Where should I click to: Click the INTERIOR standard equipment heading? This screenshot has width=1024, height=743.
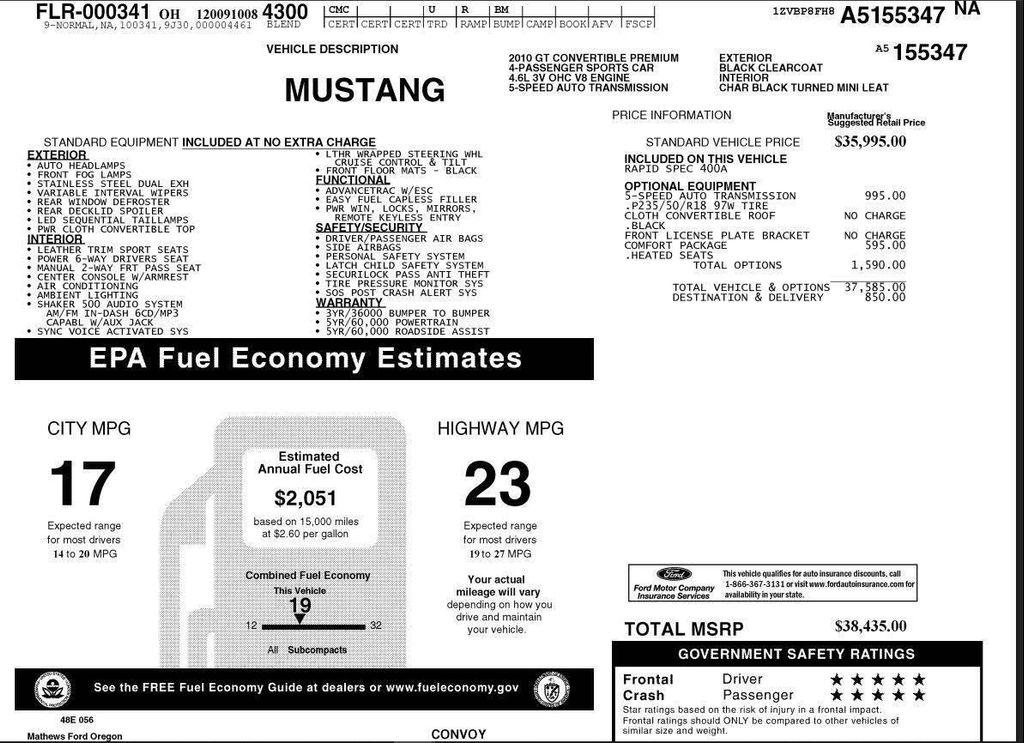[x=55, y=239]
